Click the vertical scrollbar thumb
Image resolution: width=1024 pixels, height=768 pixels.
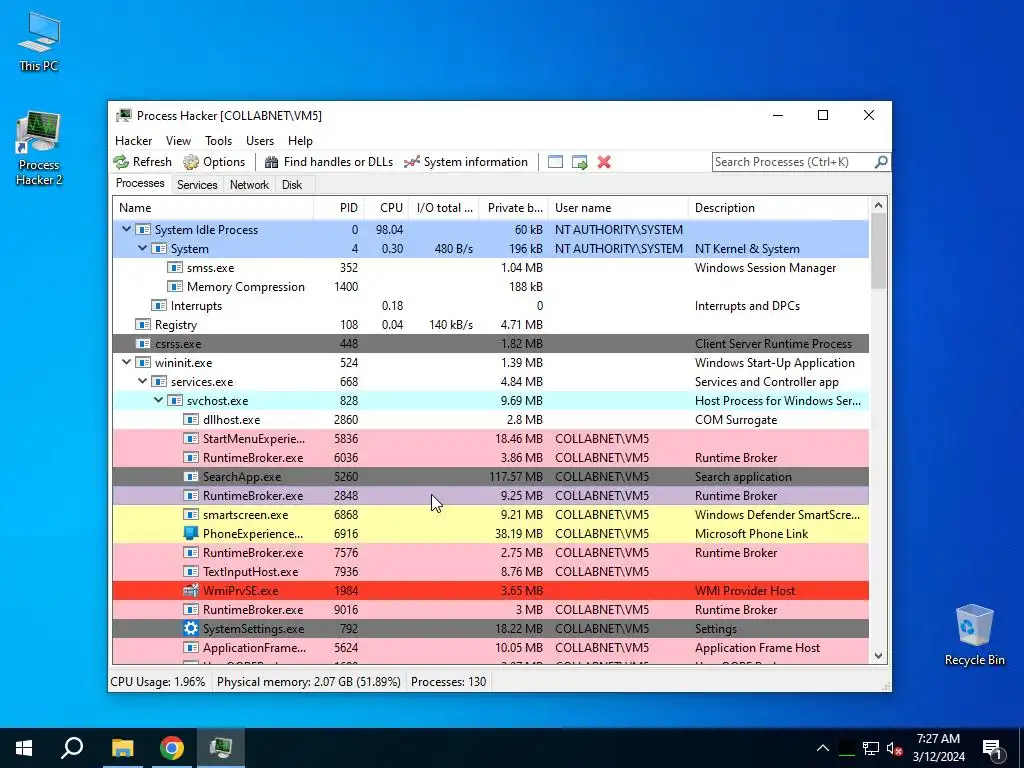pos(878,251)
